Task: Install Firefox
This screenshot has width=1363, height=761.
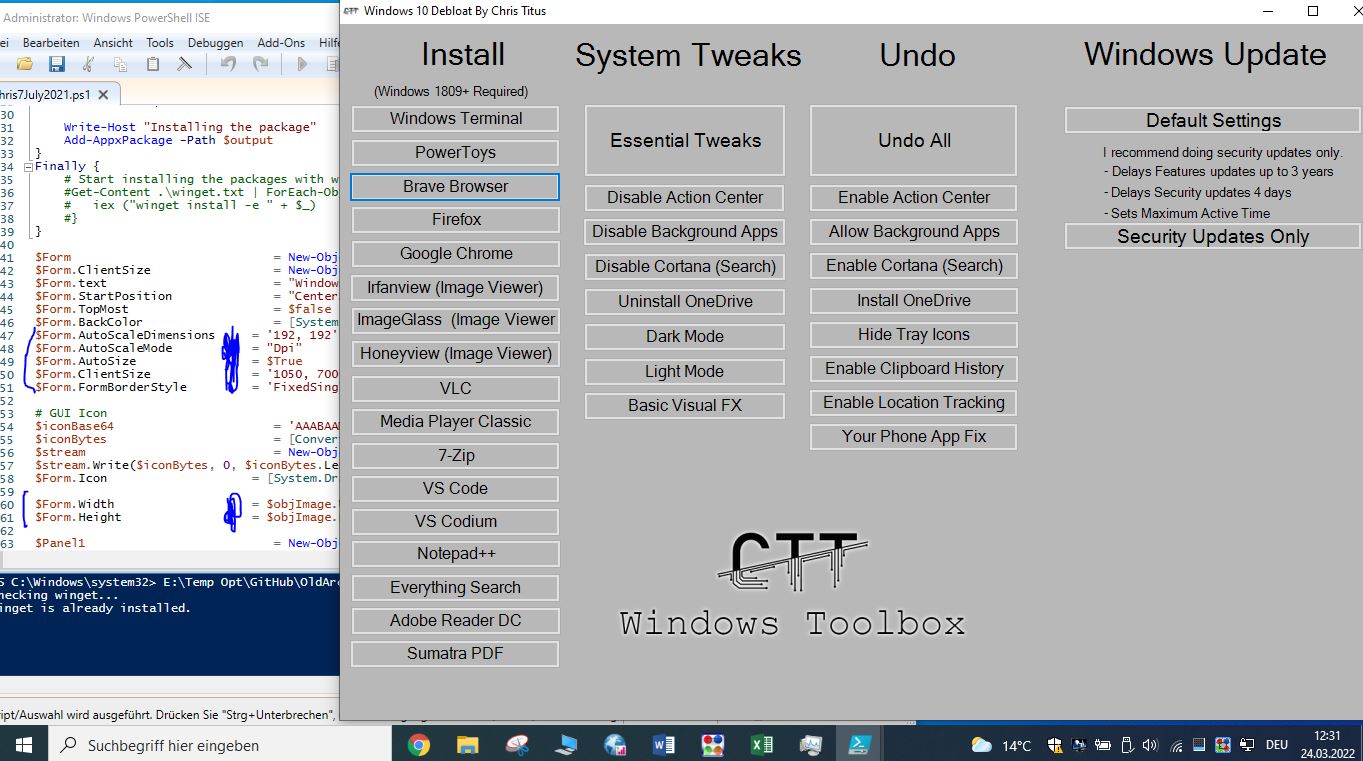Action: pyautogui.click(x=456, y=220)
